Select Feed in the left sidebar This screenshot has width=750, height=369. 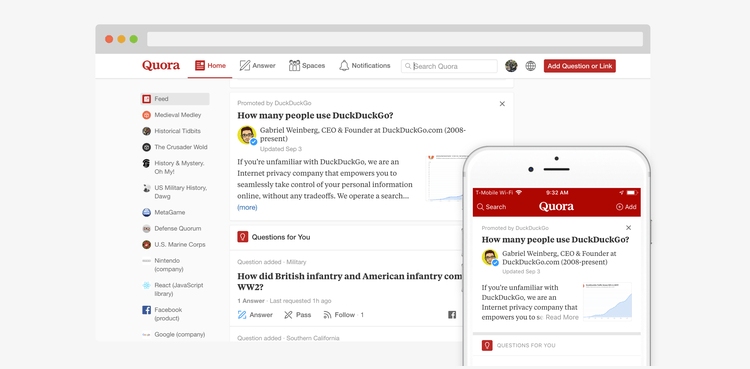point(175,99)
